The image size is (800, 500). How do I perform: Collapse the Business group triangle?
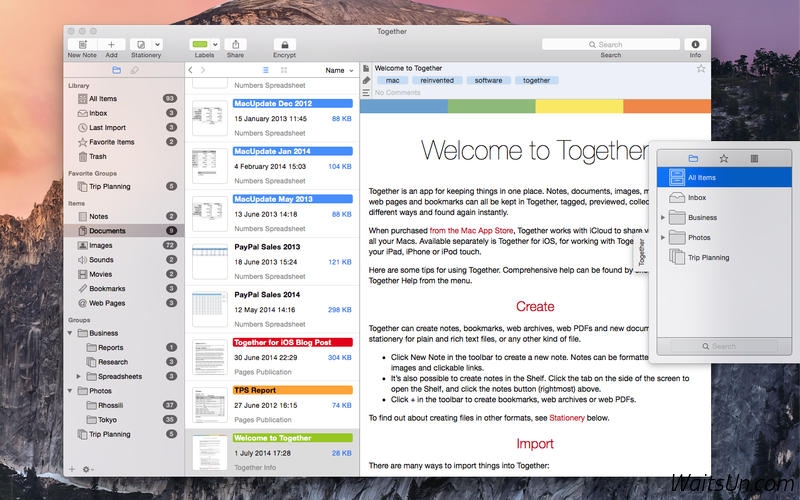[x=70, y=333]
